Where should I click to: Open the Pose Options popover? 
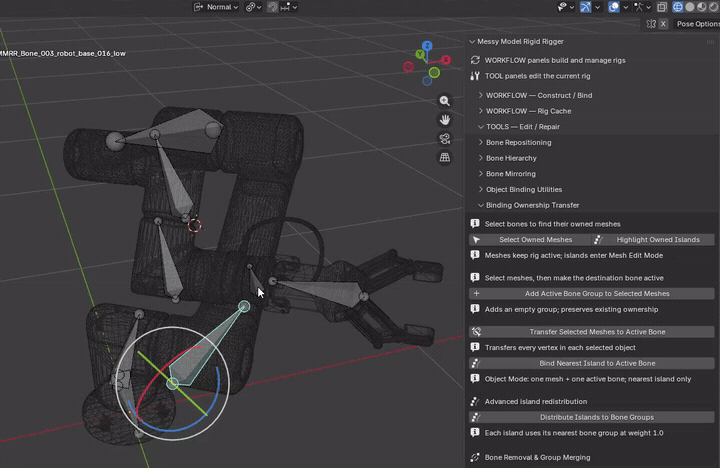[696, 24]
